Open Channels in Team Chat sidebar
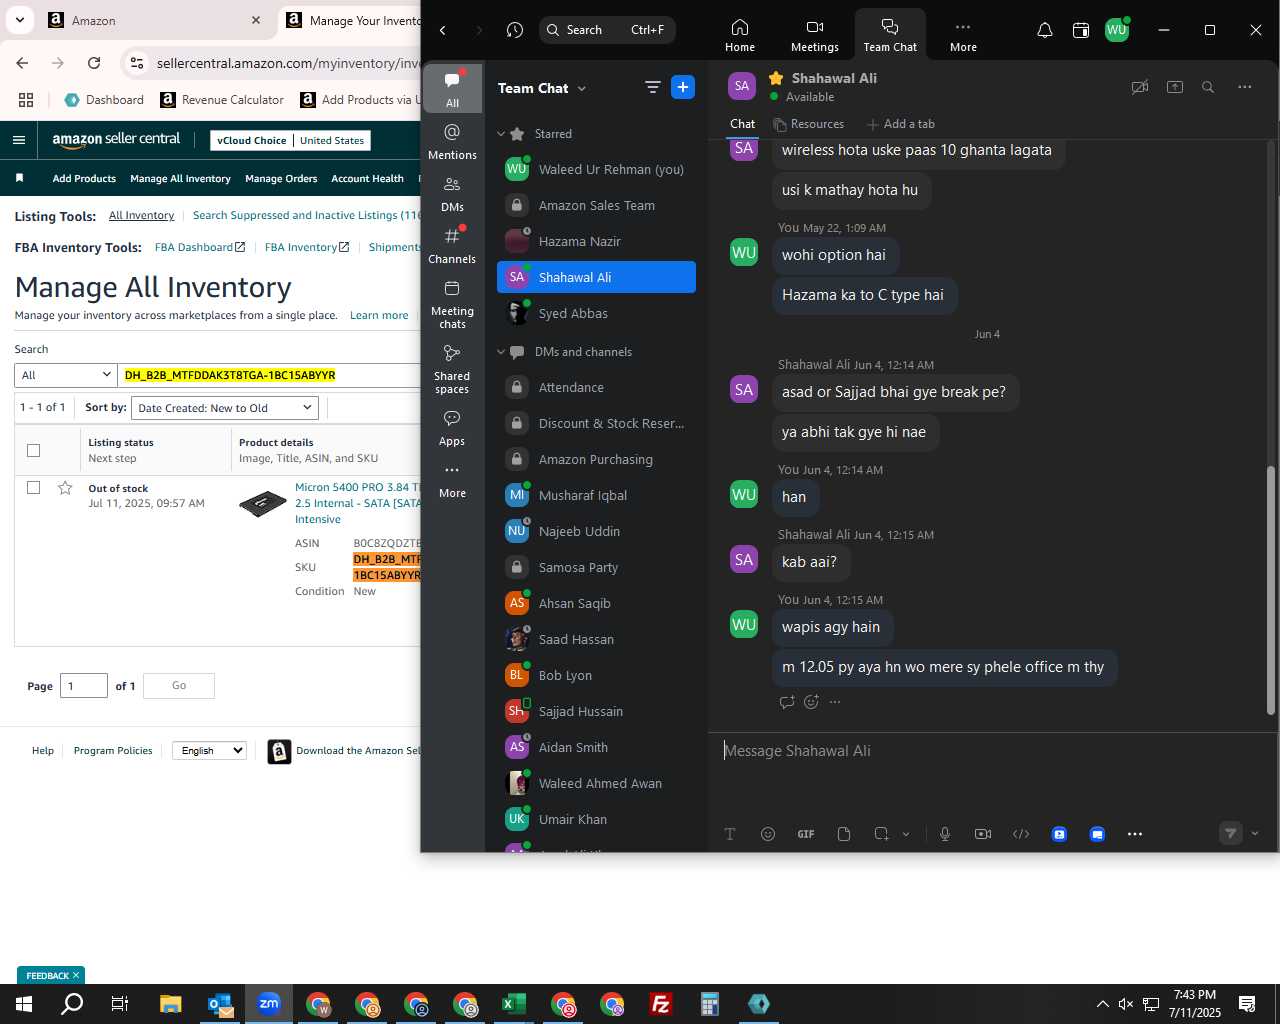Viewport: 1280px width, 1024px height. [452, 246]
